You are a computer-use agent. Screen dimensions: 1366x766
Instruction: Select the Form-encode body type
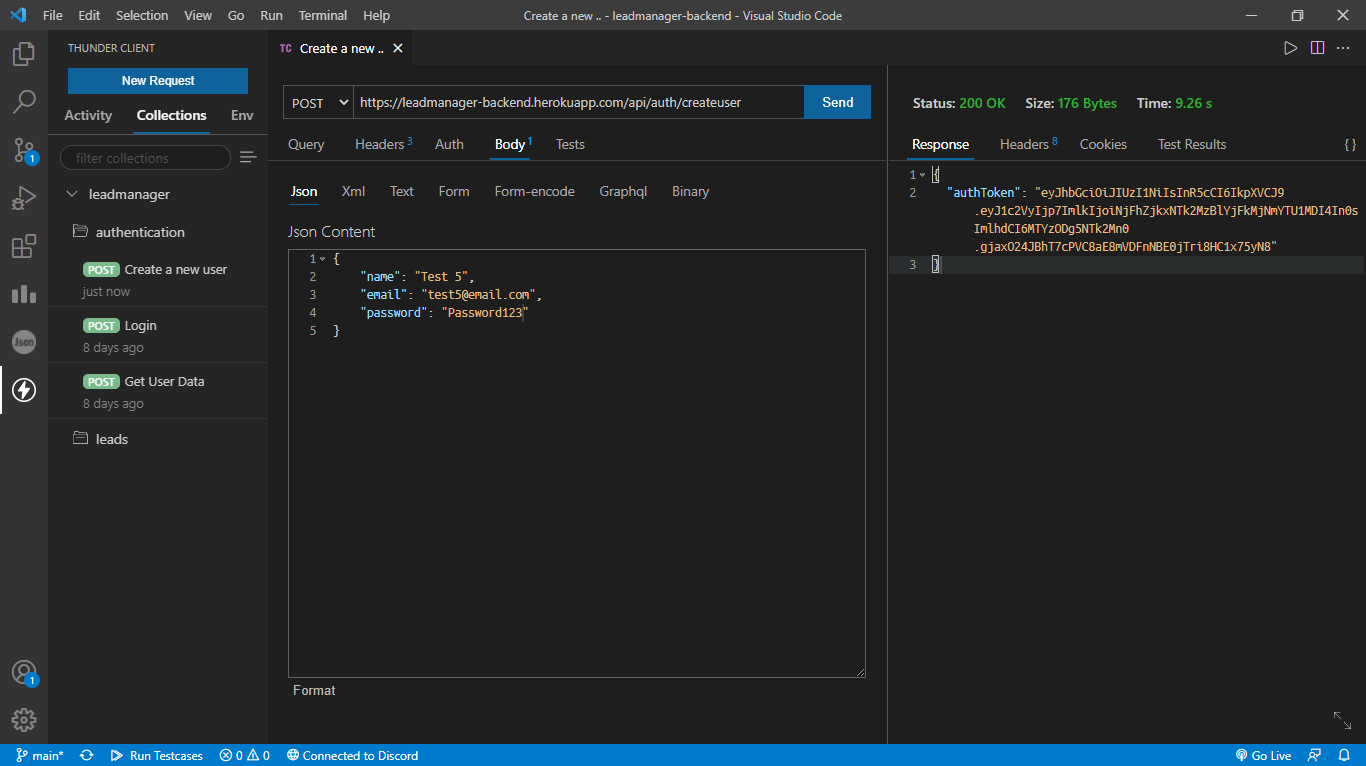pos(534,191)
